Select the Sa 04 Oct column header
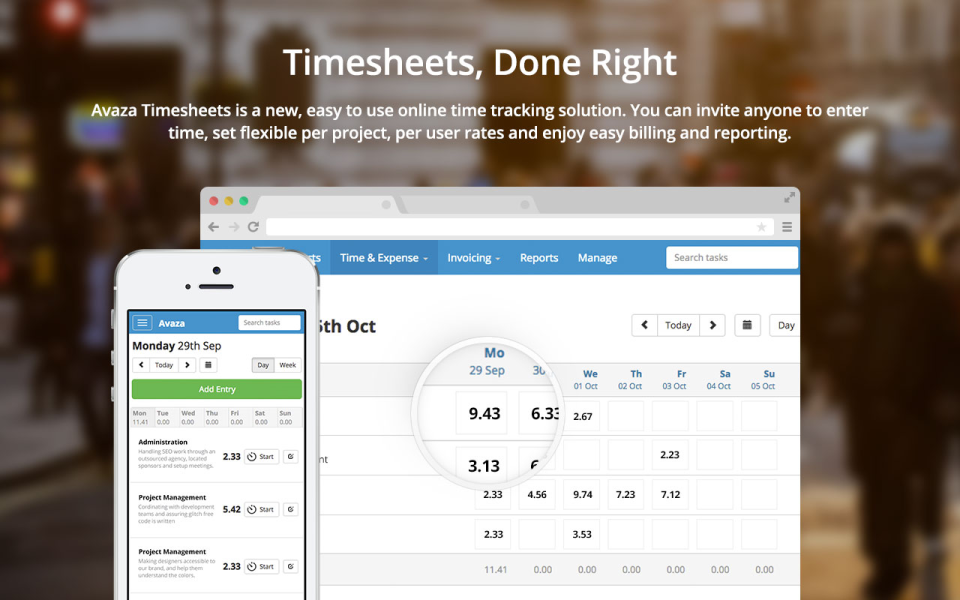Viewport: 960px width, 600px height. [719, 380]
